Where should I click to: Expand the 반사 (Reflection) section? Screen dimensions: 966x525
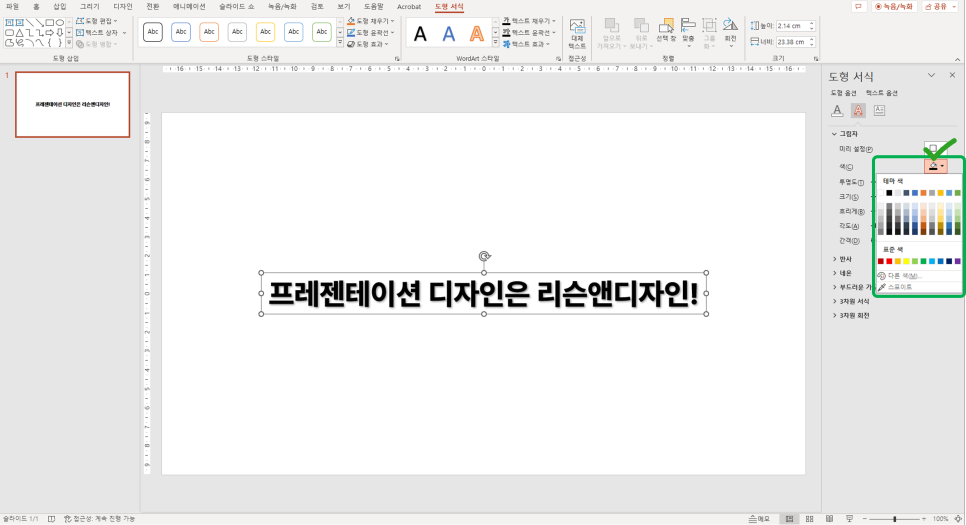(842, 259)
